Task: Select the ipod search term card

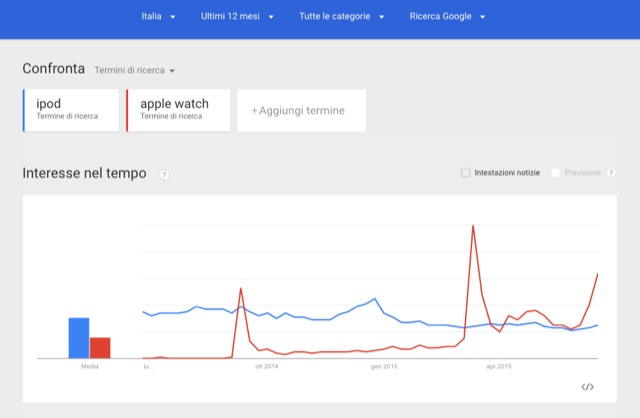Action: (x=69, y=109)
